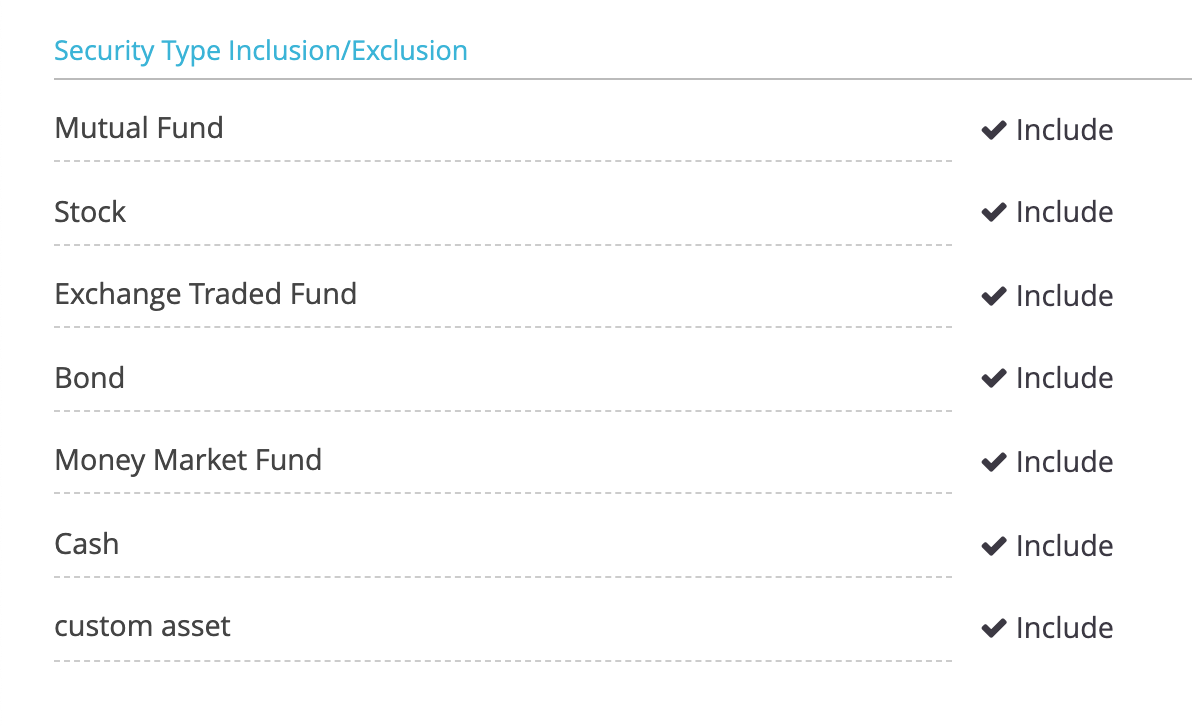Click the checkmark icon next to Bond
The width and height of the screenshot is (1192, 728).
pos(994,378)
